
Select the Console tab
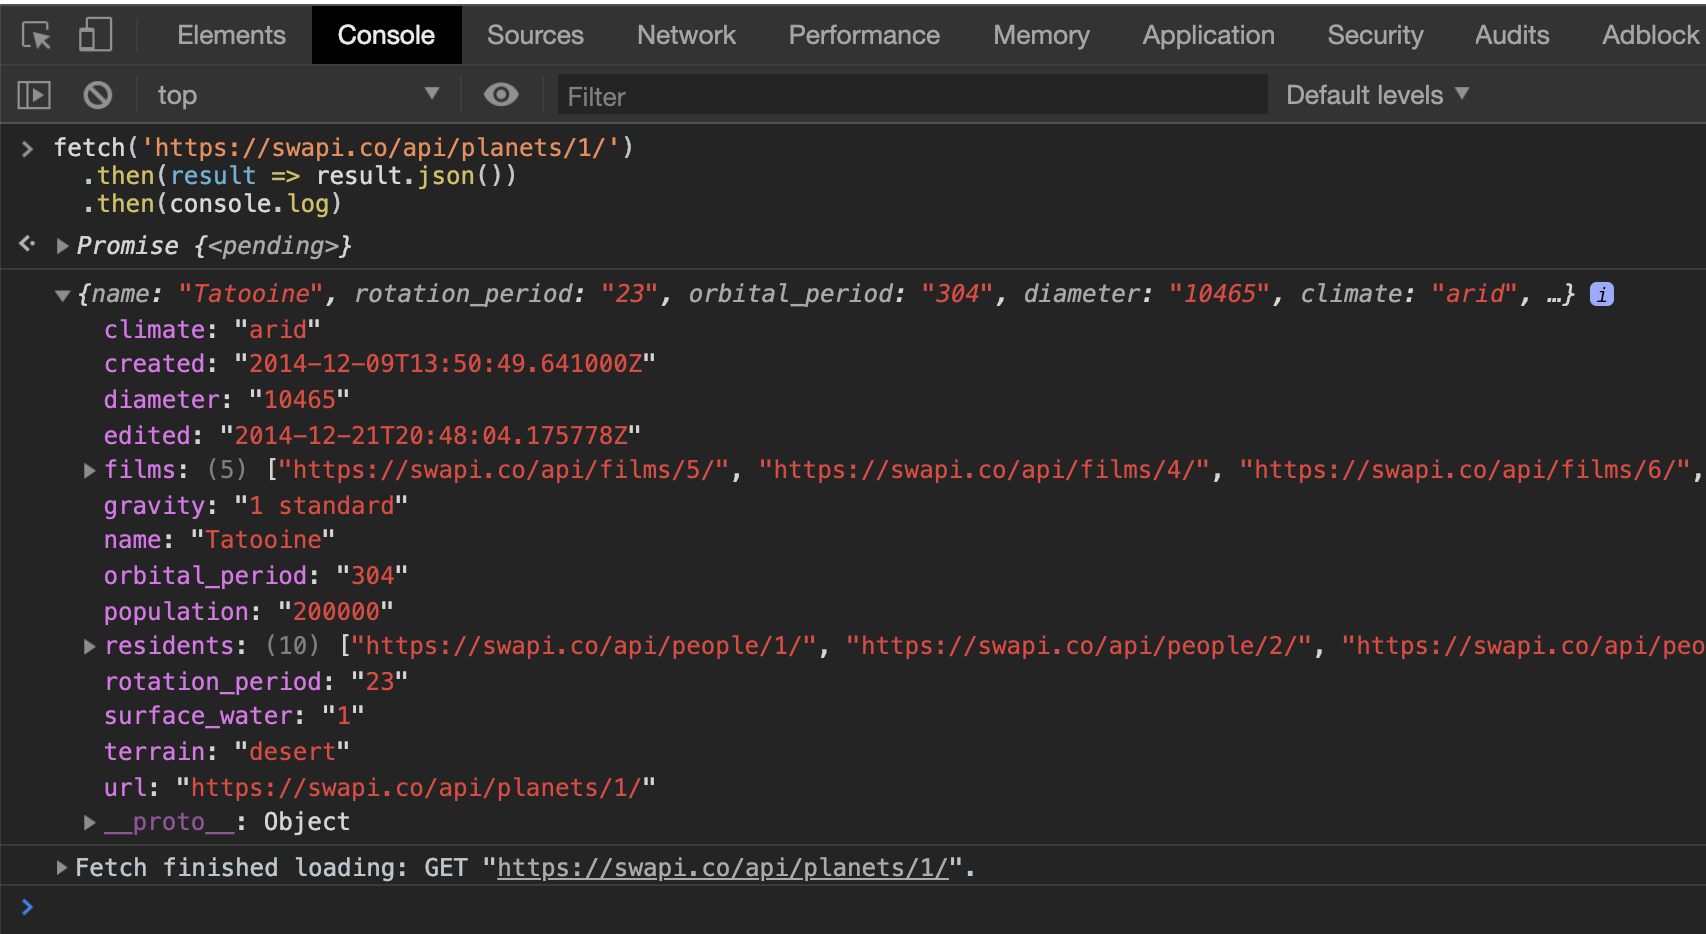point(386,35)
